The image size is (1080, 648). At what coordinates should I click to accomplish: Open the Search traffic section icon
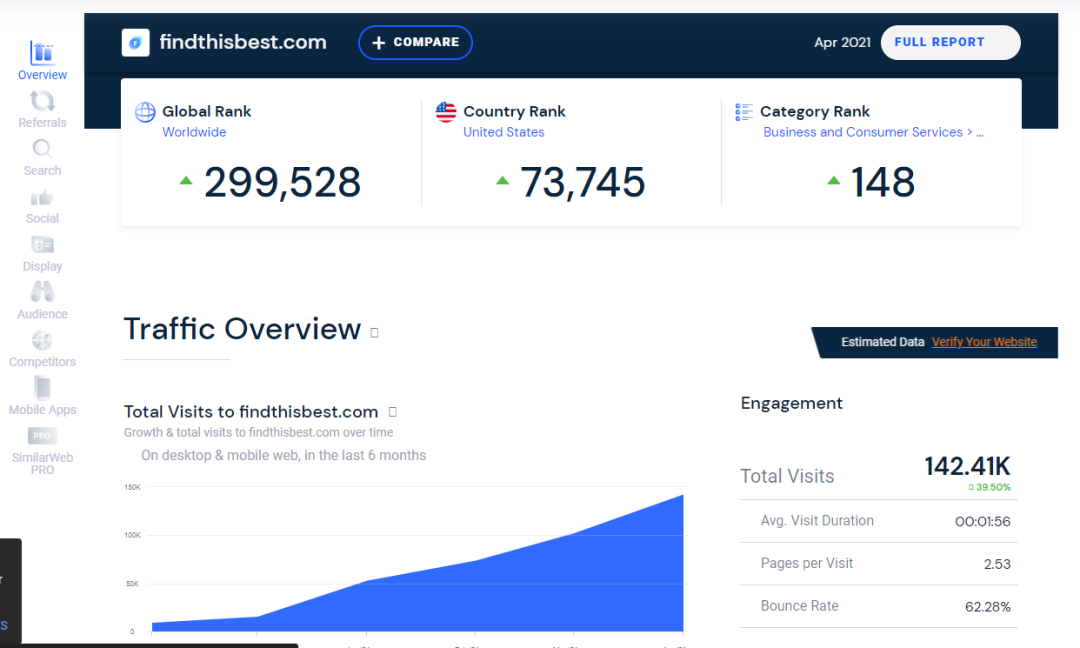tap(42, 149)
